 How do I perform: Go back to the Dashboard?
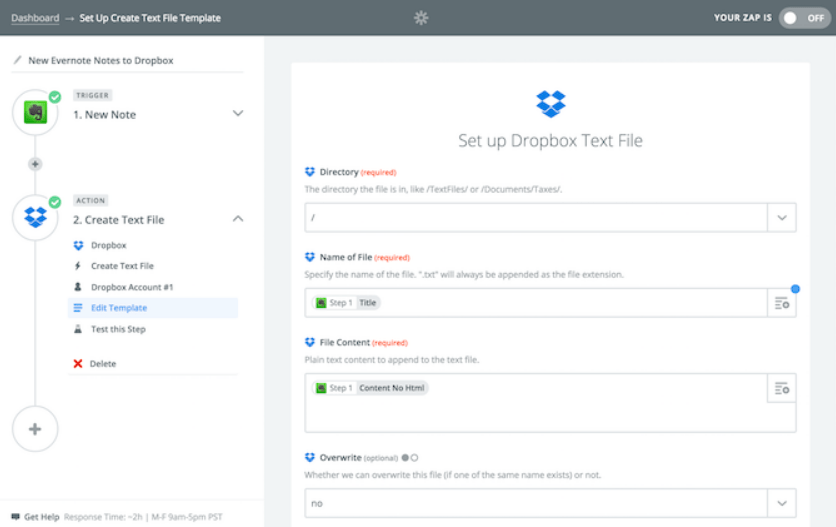(35, 18)
